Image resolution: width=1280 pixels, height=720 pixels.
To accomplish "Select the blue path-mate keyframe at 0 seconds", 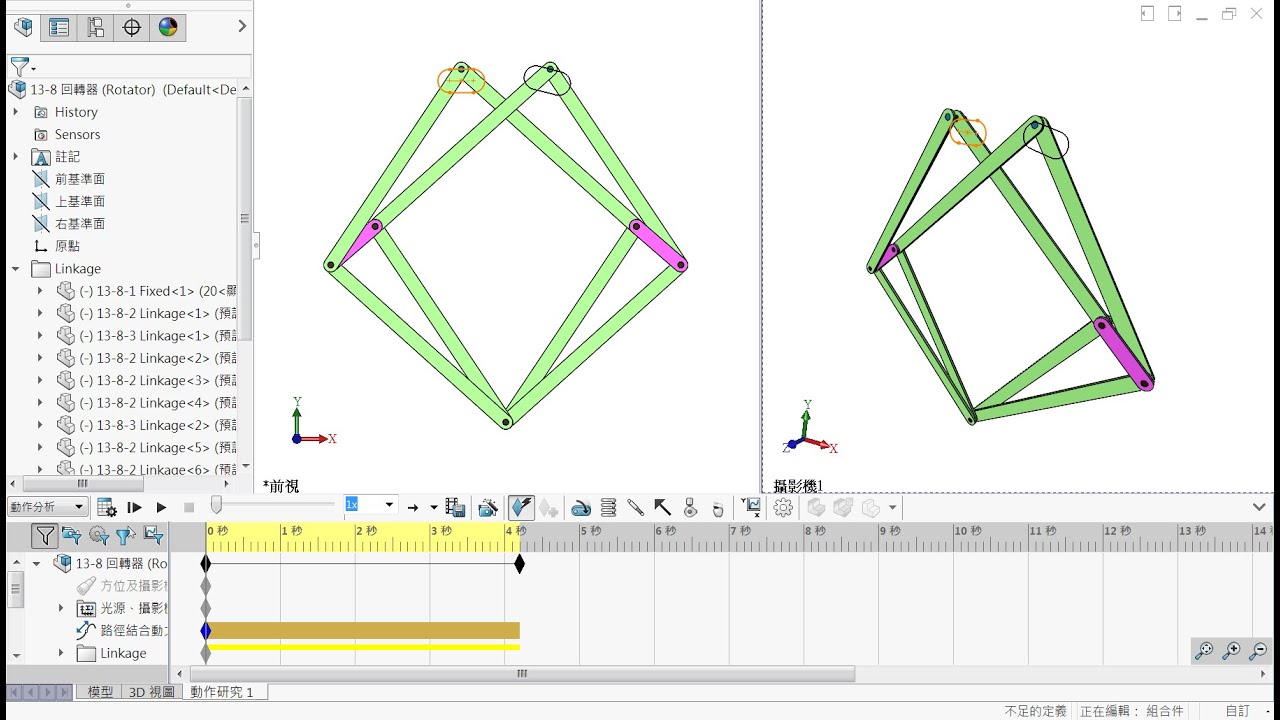I will (206, 631).
